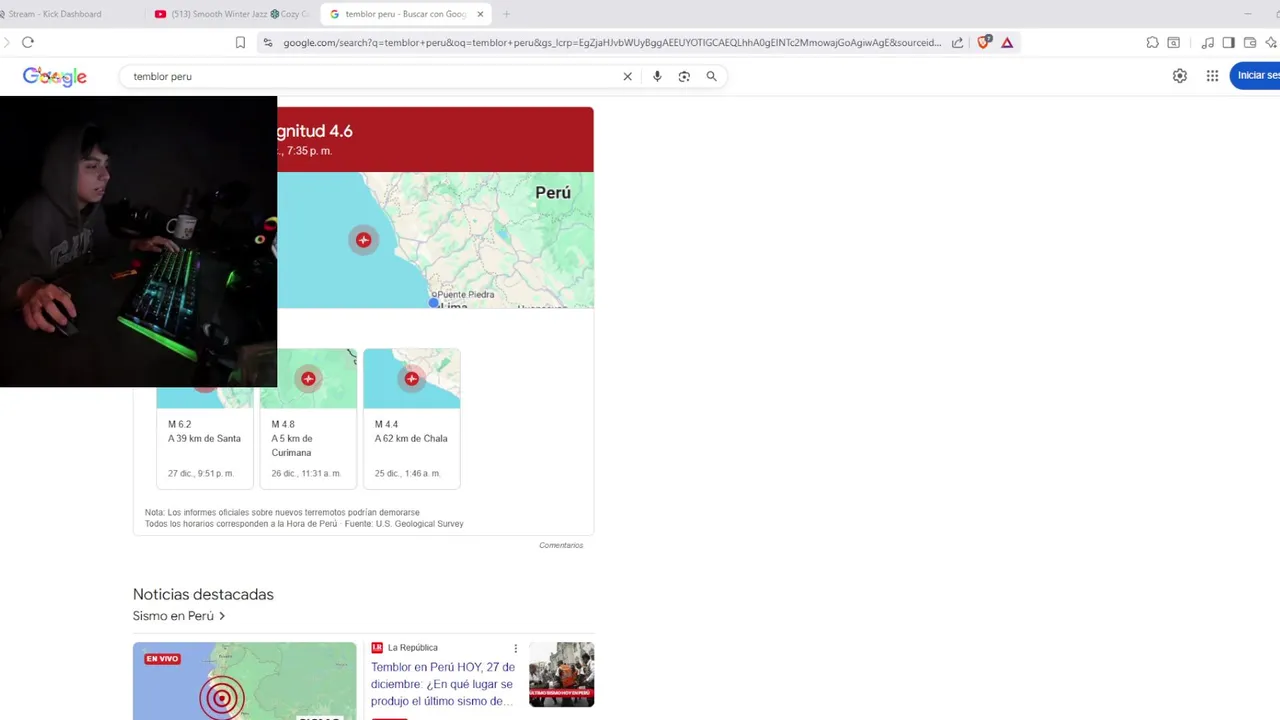Click the epicenter marker on the Peru map

[364, 240]
